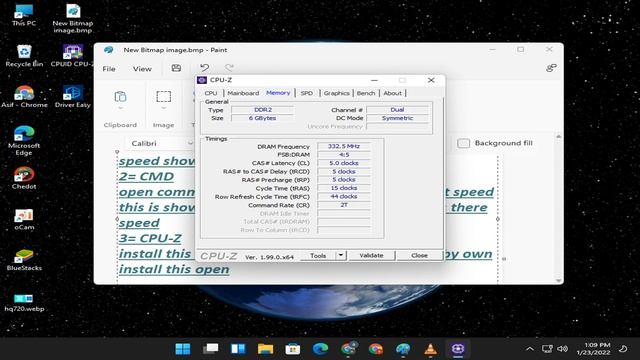Open the Tools dropdown arrow in CPU-Z
Viewport: 640px width, 360px height.
(341, 256)
